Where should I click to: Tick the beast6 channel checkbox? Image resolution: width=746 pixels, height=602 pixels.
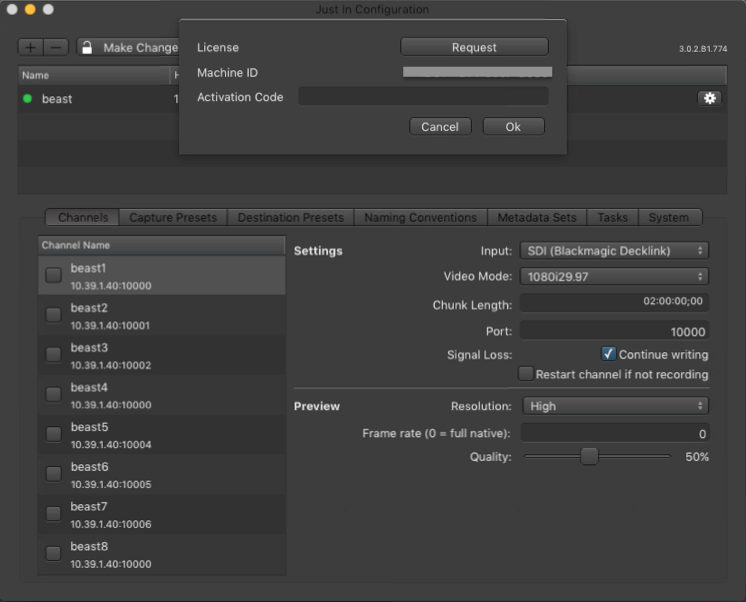53,474
